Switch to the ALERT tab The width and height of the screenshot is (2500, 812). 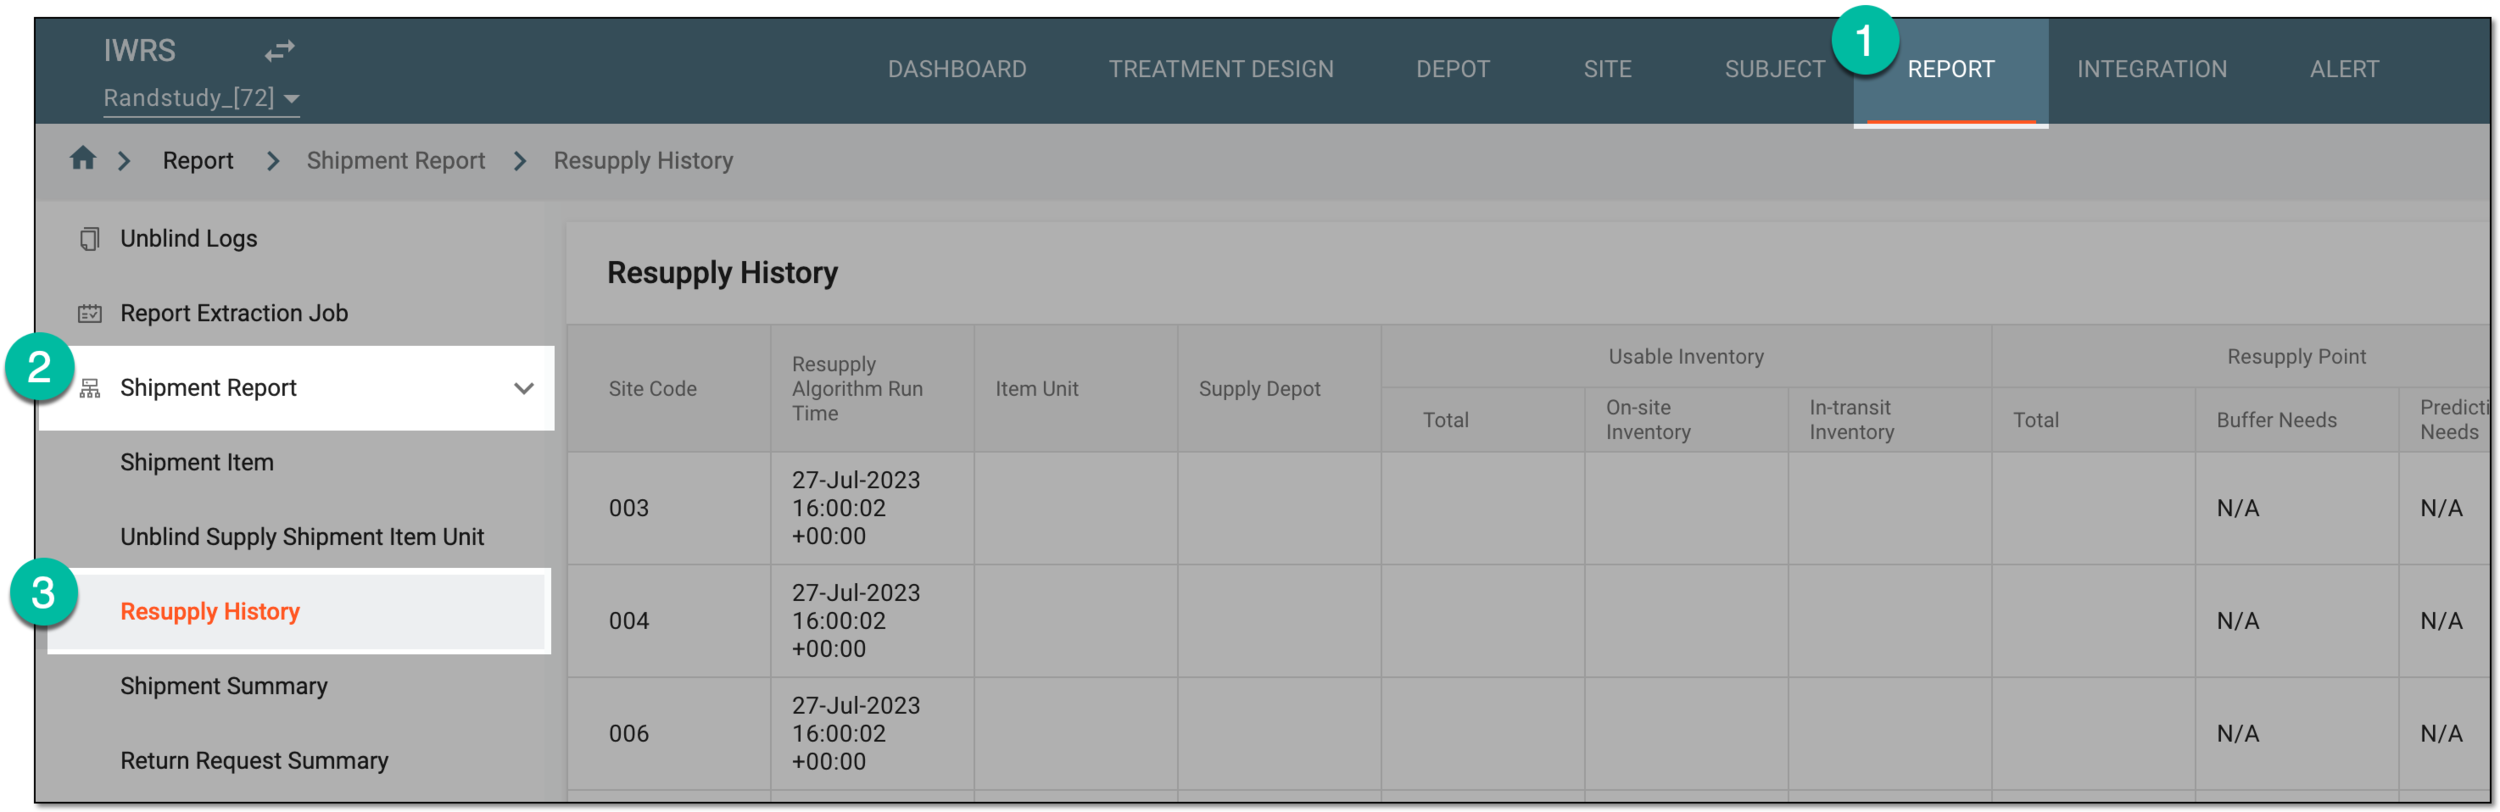click(x=2344, y=69)
